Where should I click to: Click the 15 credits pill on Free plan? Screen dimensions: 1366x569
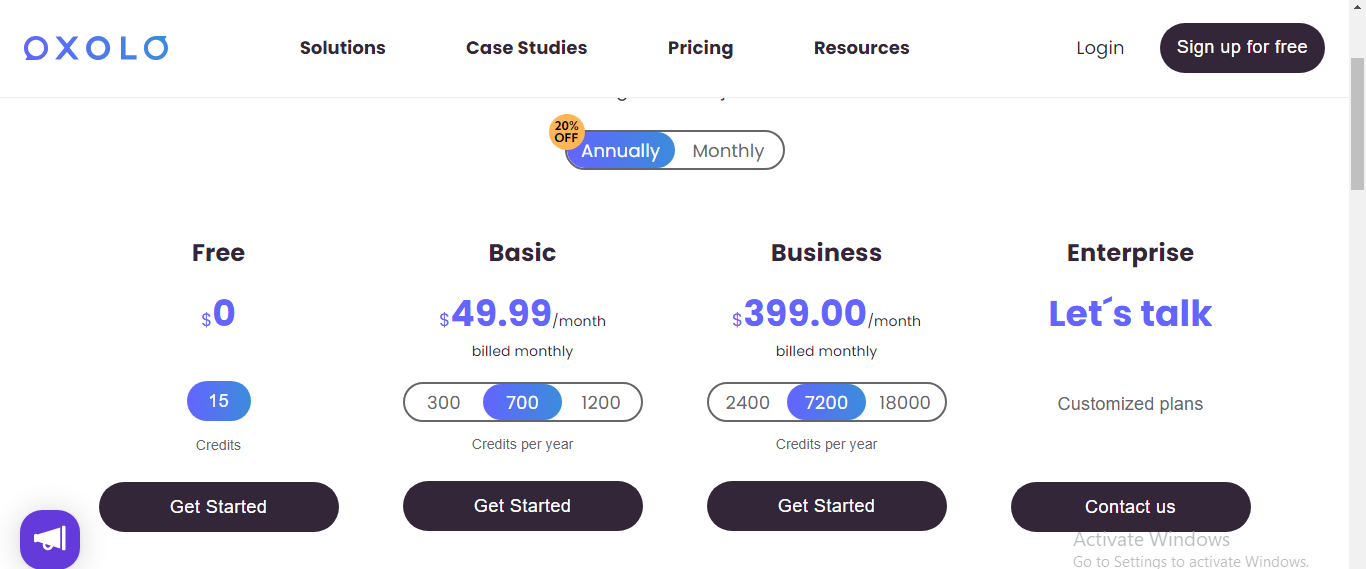click(219, 401)
